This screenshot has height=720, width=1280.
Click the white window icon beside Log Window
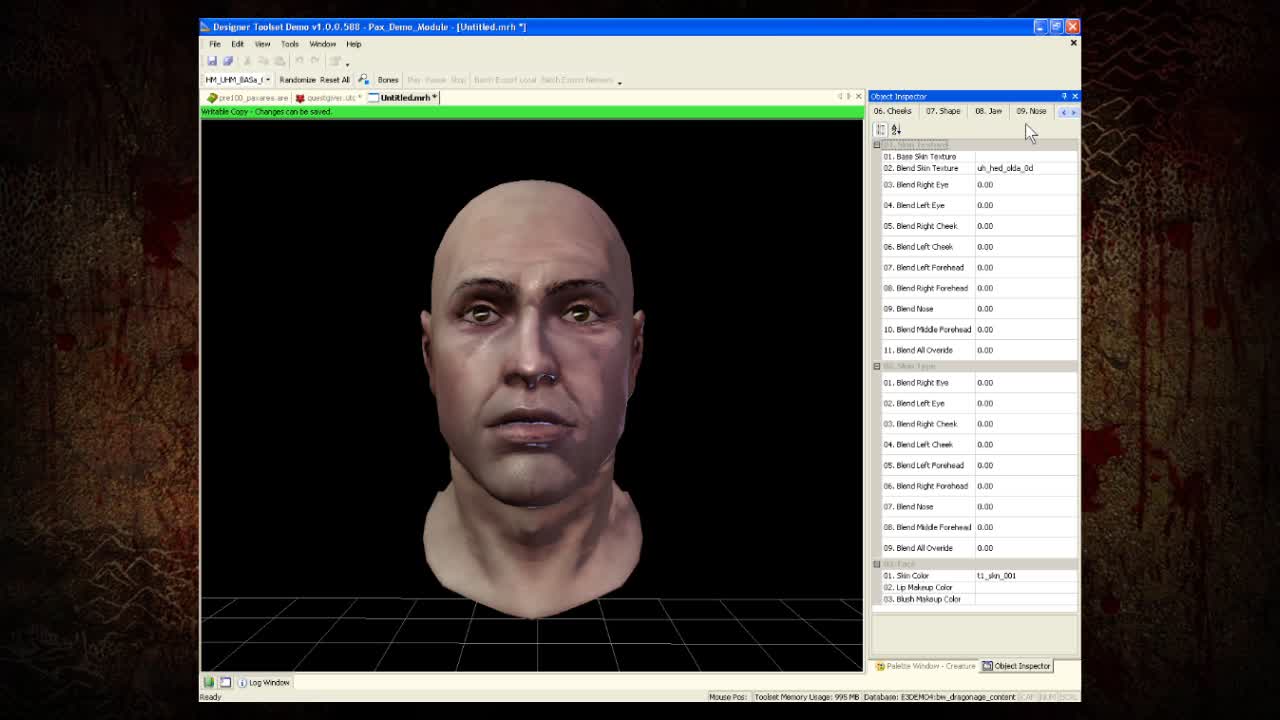coord(225,682)
